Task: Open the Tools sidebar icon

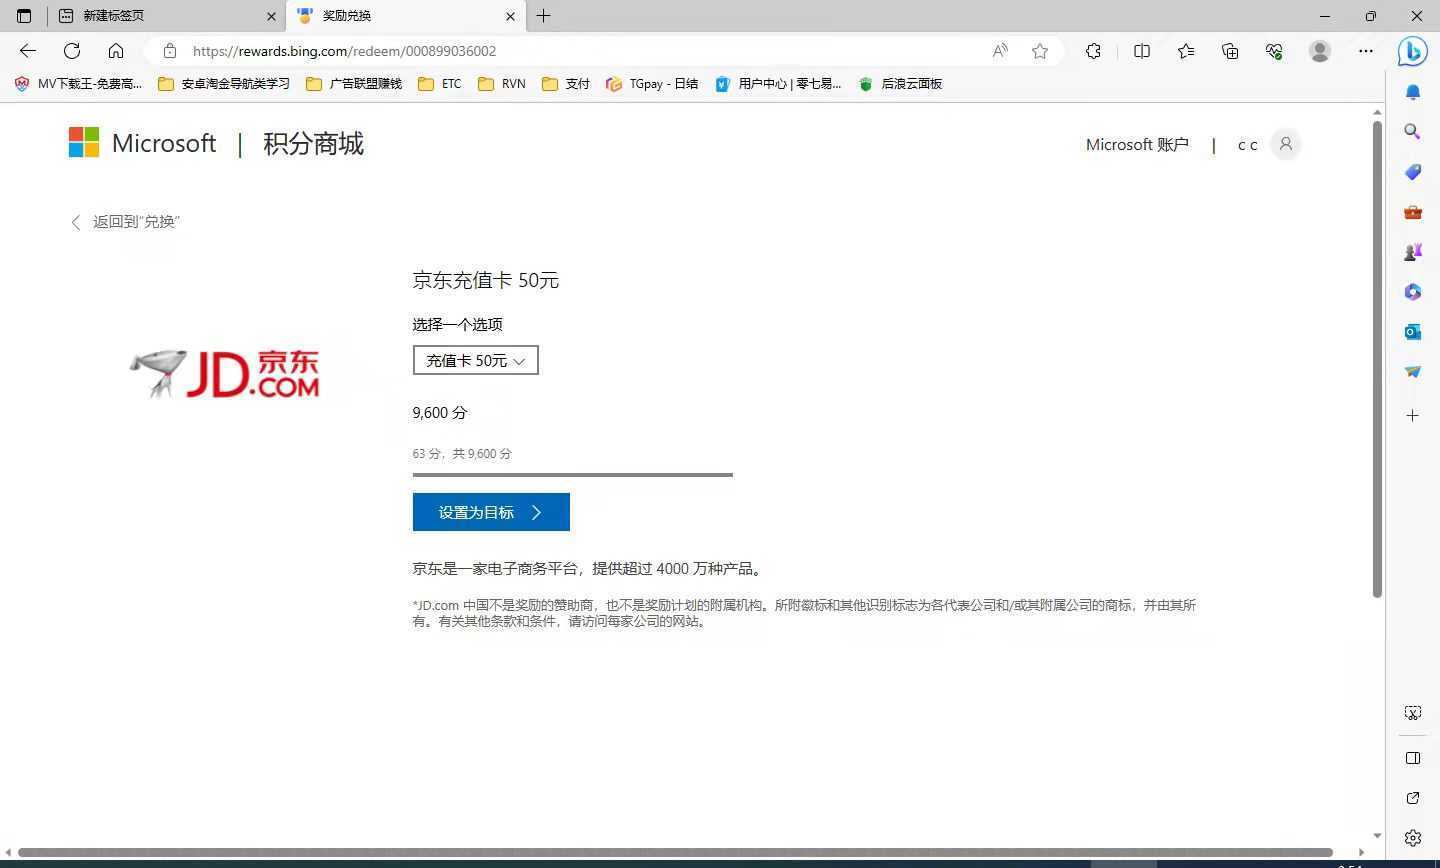Action: (x=1412, y=212)
